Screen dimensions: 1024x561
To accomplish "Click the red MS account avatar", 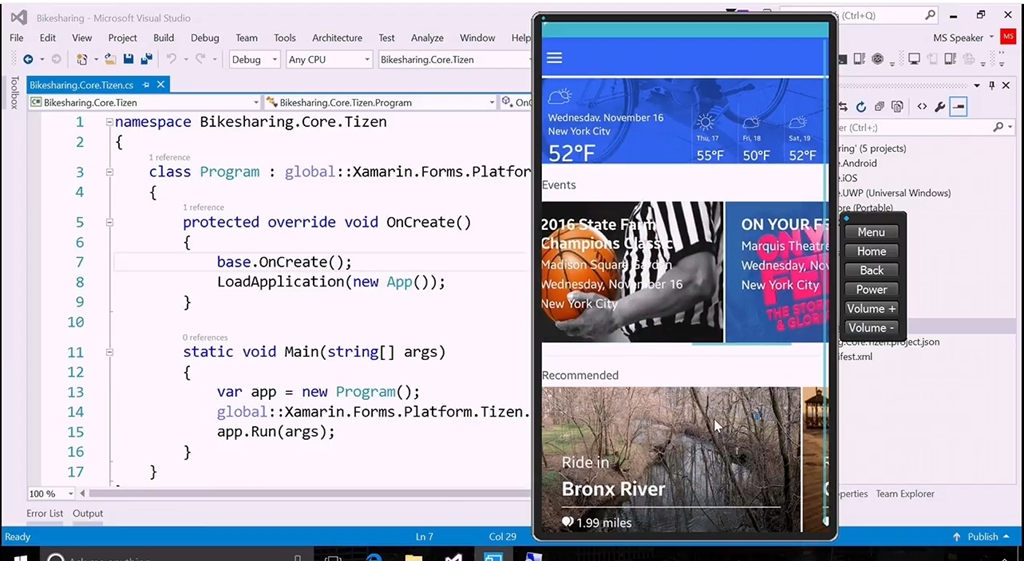I will pos(1008,38).
